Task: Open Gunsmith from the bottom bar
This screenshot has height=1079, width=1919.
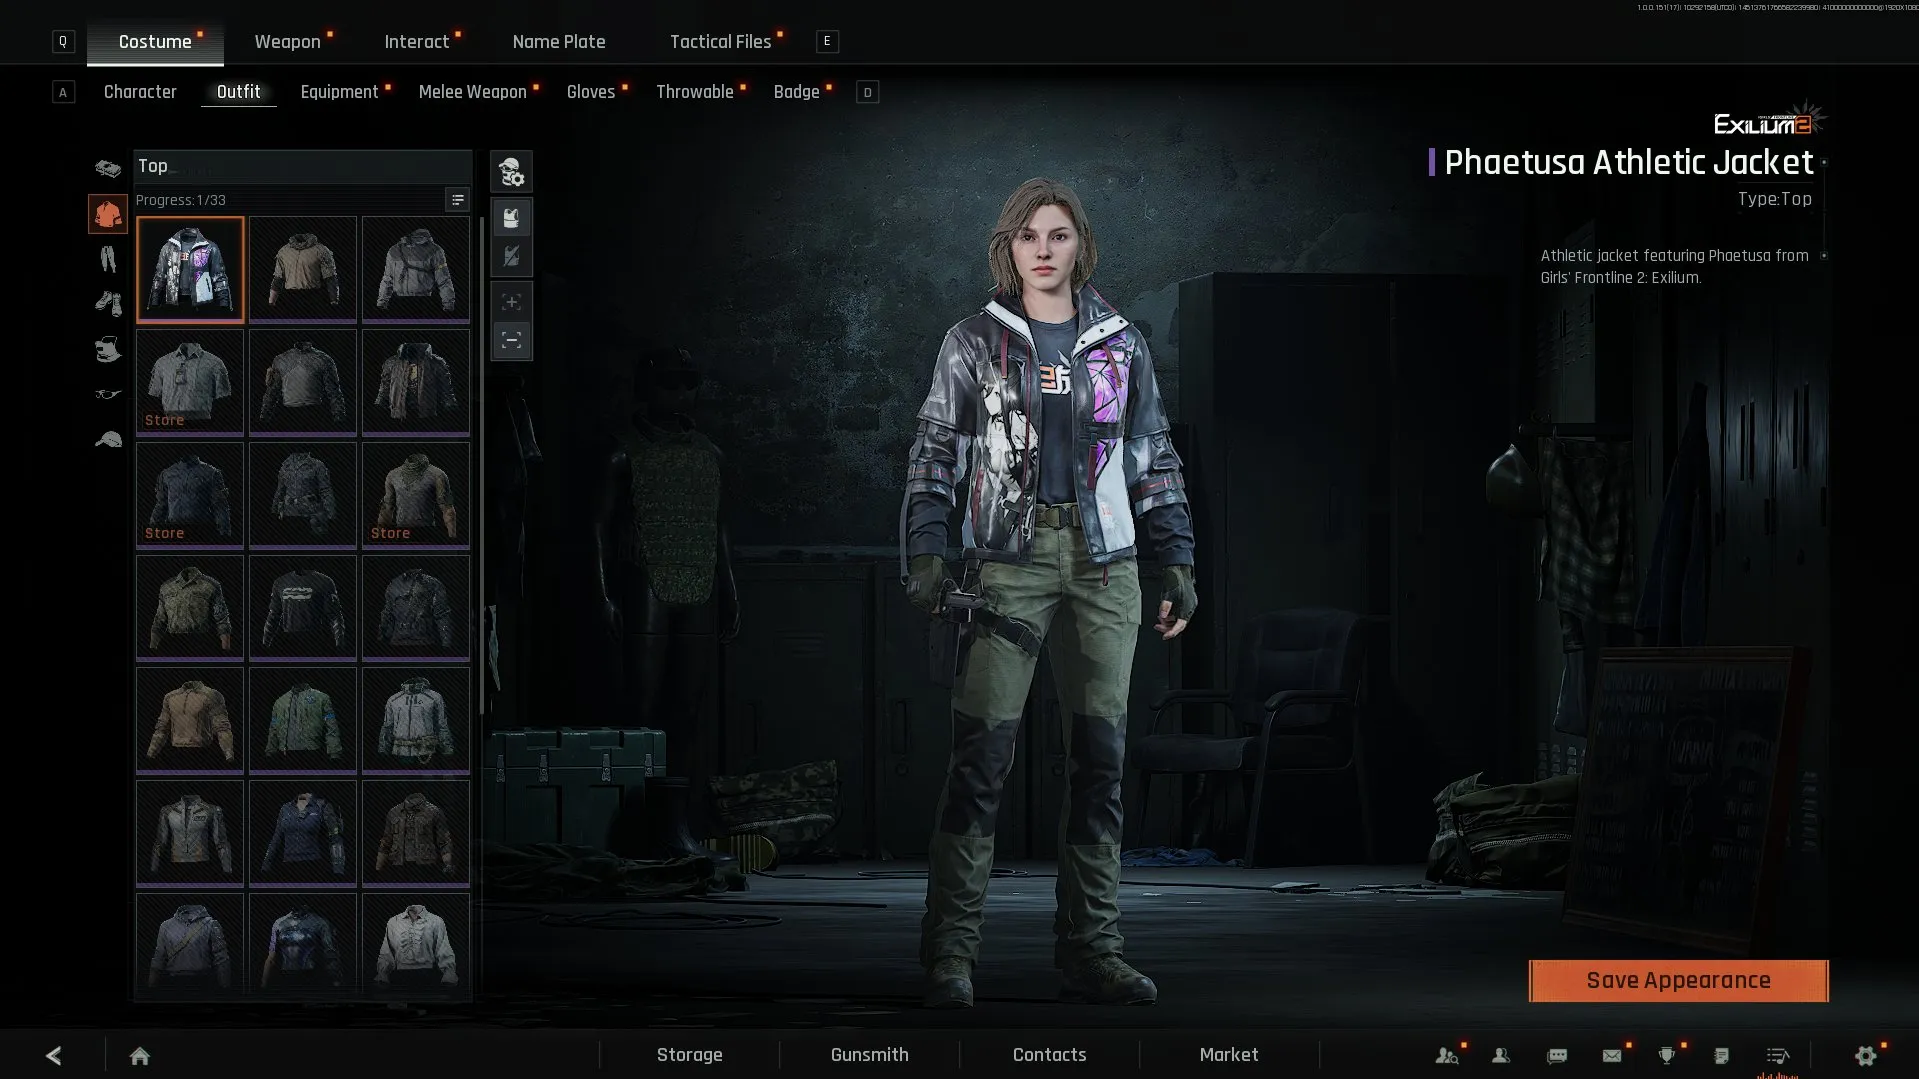Action: click(870, 1055)
